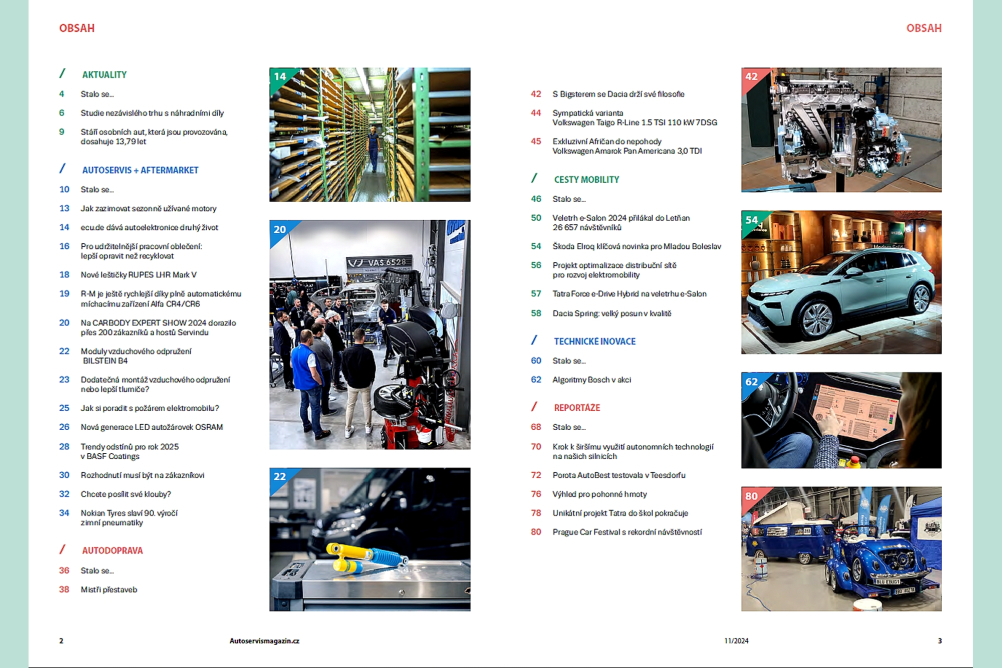This screenshot has height=668, width=1002.
Task: Click the AUTODOPRAVA section heading
Action: (x=112, y=550)
